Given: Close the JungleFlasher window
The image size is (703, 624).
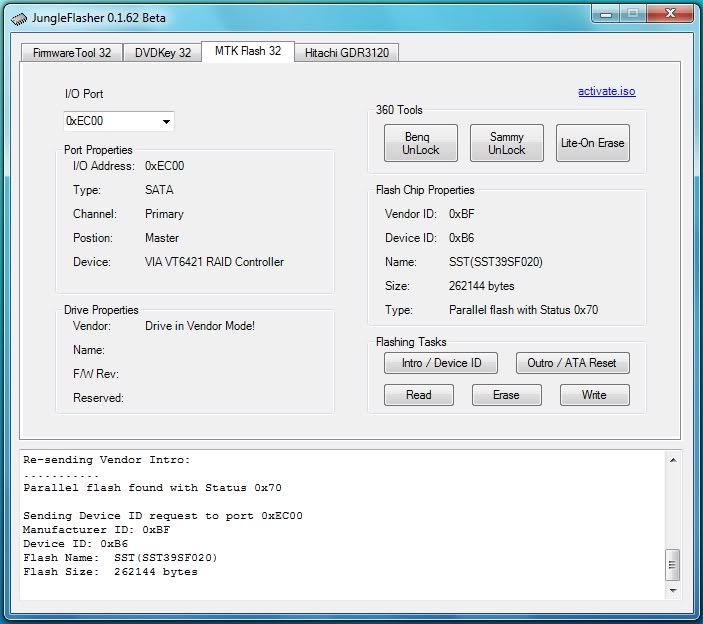Looking at the screenshot, I should click(x=670, y=14).
